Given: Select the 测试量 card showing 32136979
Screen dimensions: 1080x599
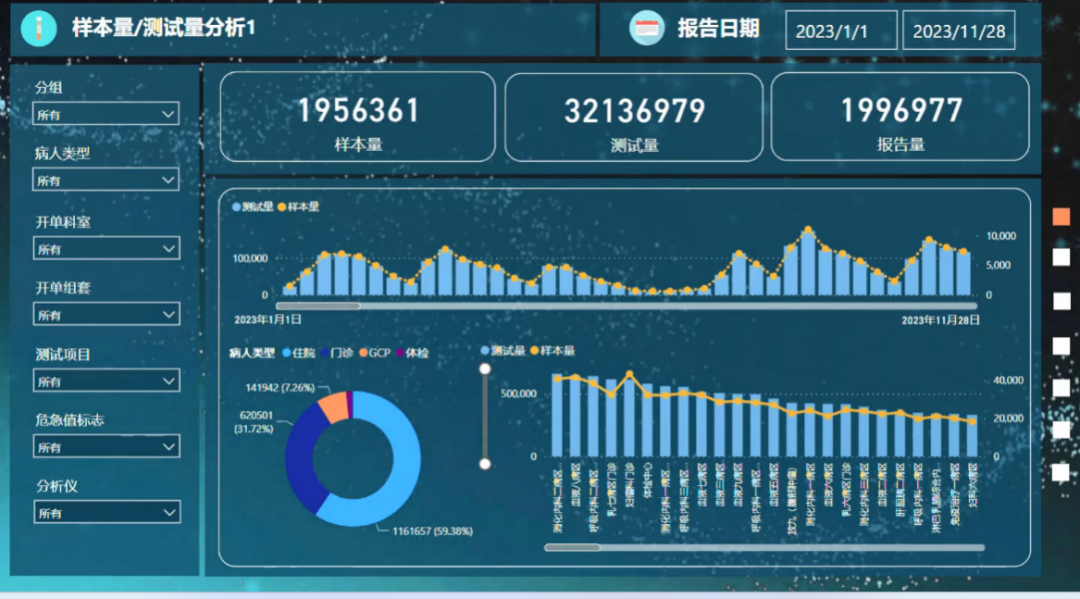Looking at the screenshot, I should (x=634, y=117).
